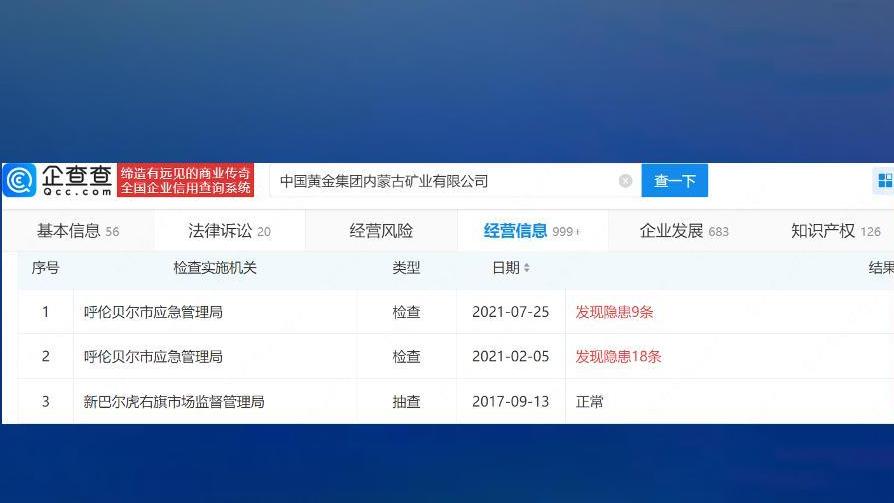This screenshot has height=503, width=894.
Task: Open the 发现隐患18条 result link
Action: (x=618, y=357)
